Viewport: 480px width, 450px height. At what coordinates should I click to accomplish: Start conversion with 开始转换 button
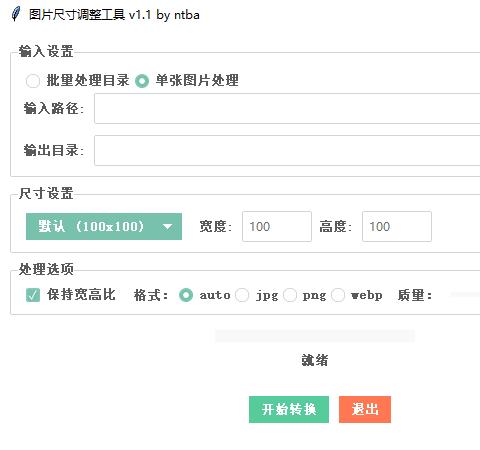click(289, 409)
